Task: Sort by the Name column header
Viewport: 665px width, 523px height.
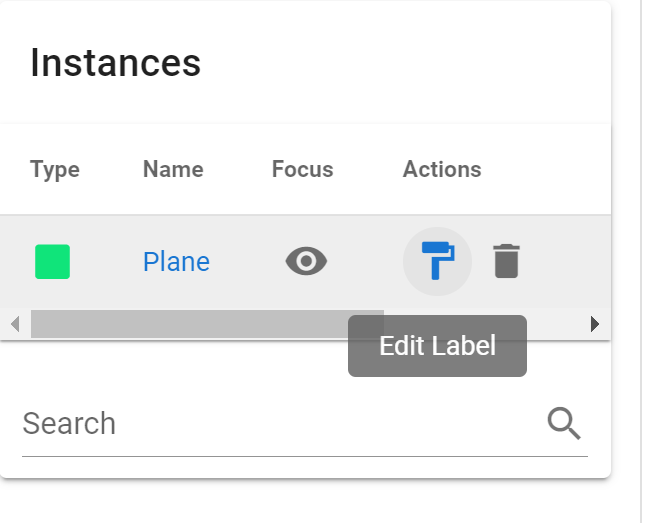Action: point(173,170)
